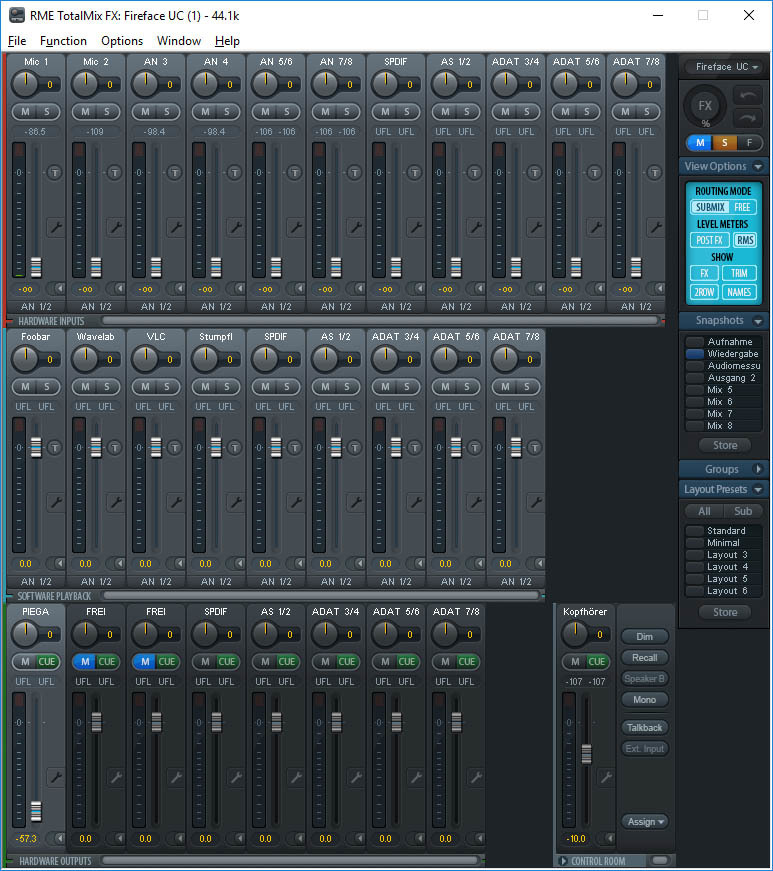The height and width of the screenshot is (871, 773).
Task: Open the Function menu
Action: [x=63, y=41]
